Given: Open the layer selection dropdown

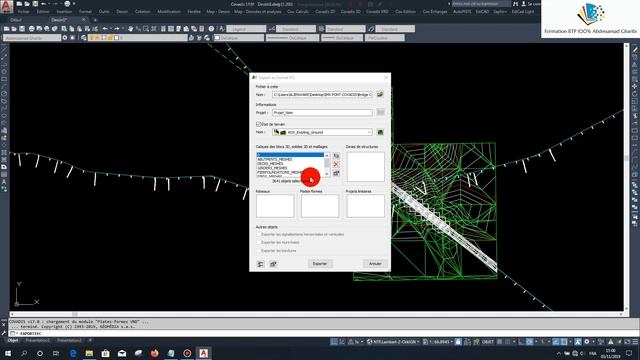Looking at the screenshot, I should [x=138, y=38].
